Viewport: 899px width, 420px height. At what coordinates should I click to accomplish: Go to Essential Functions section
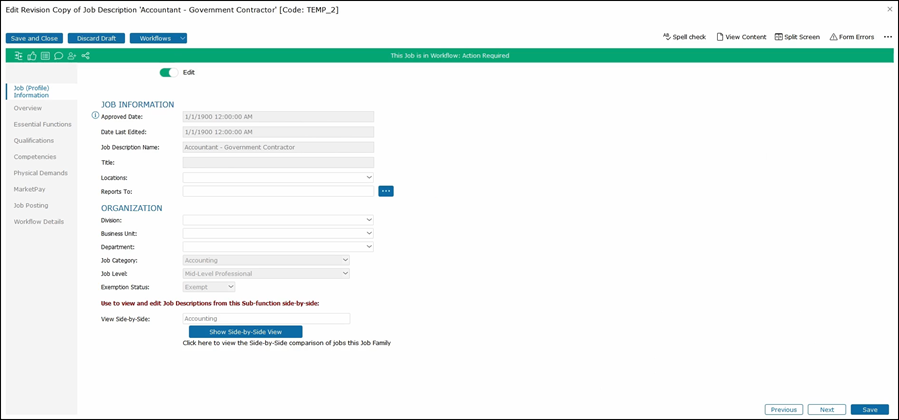(x=42, y=124)
